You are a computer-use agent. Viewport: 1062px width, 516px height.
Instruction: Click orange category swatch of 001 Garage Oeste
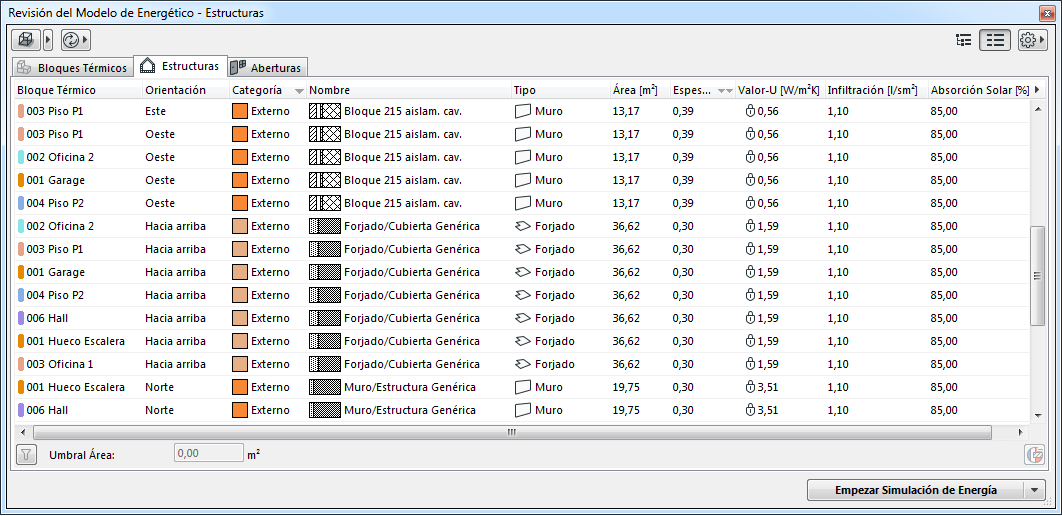point(239,180)
